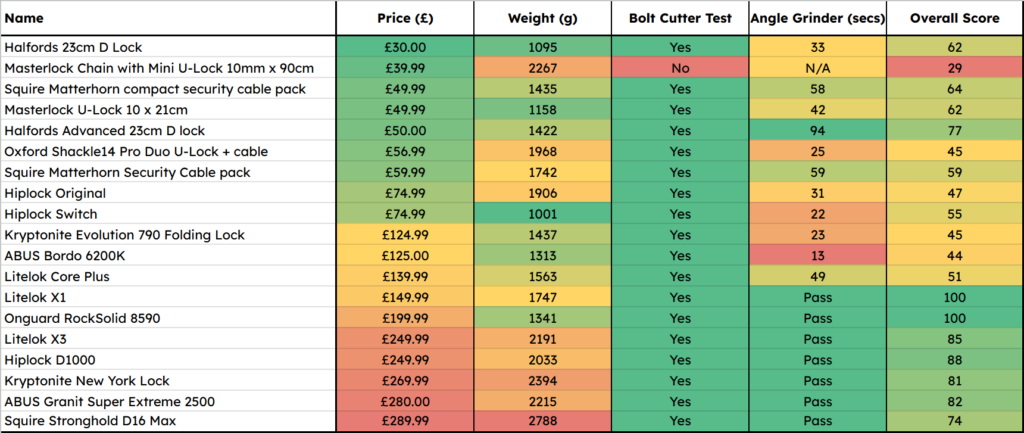
Task: Select the Hiplock Switch weight 1001 cell
Action: pos(543,214)
